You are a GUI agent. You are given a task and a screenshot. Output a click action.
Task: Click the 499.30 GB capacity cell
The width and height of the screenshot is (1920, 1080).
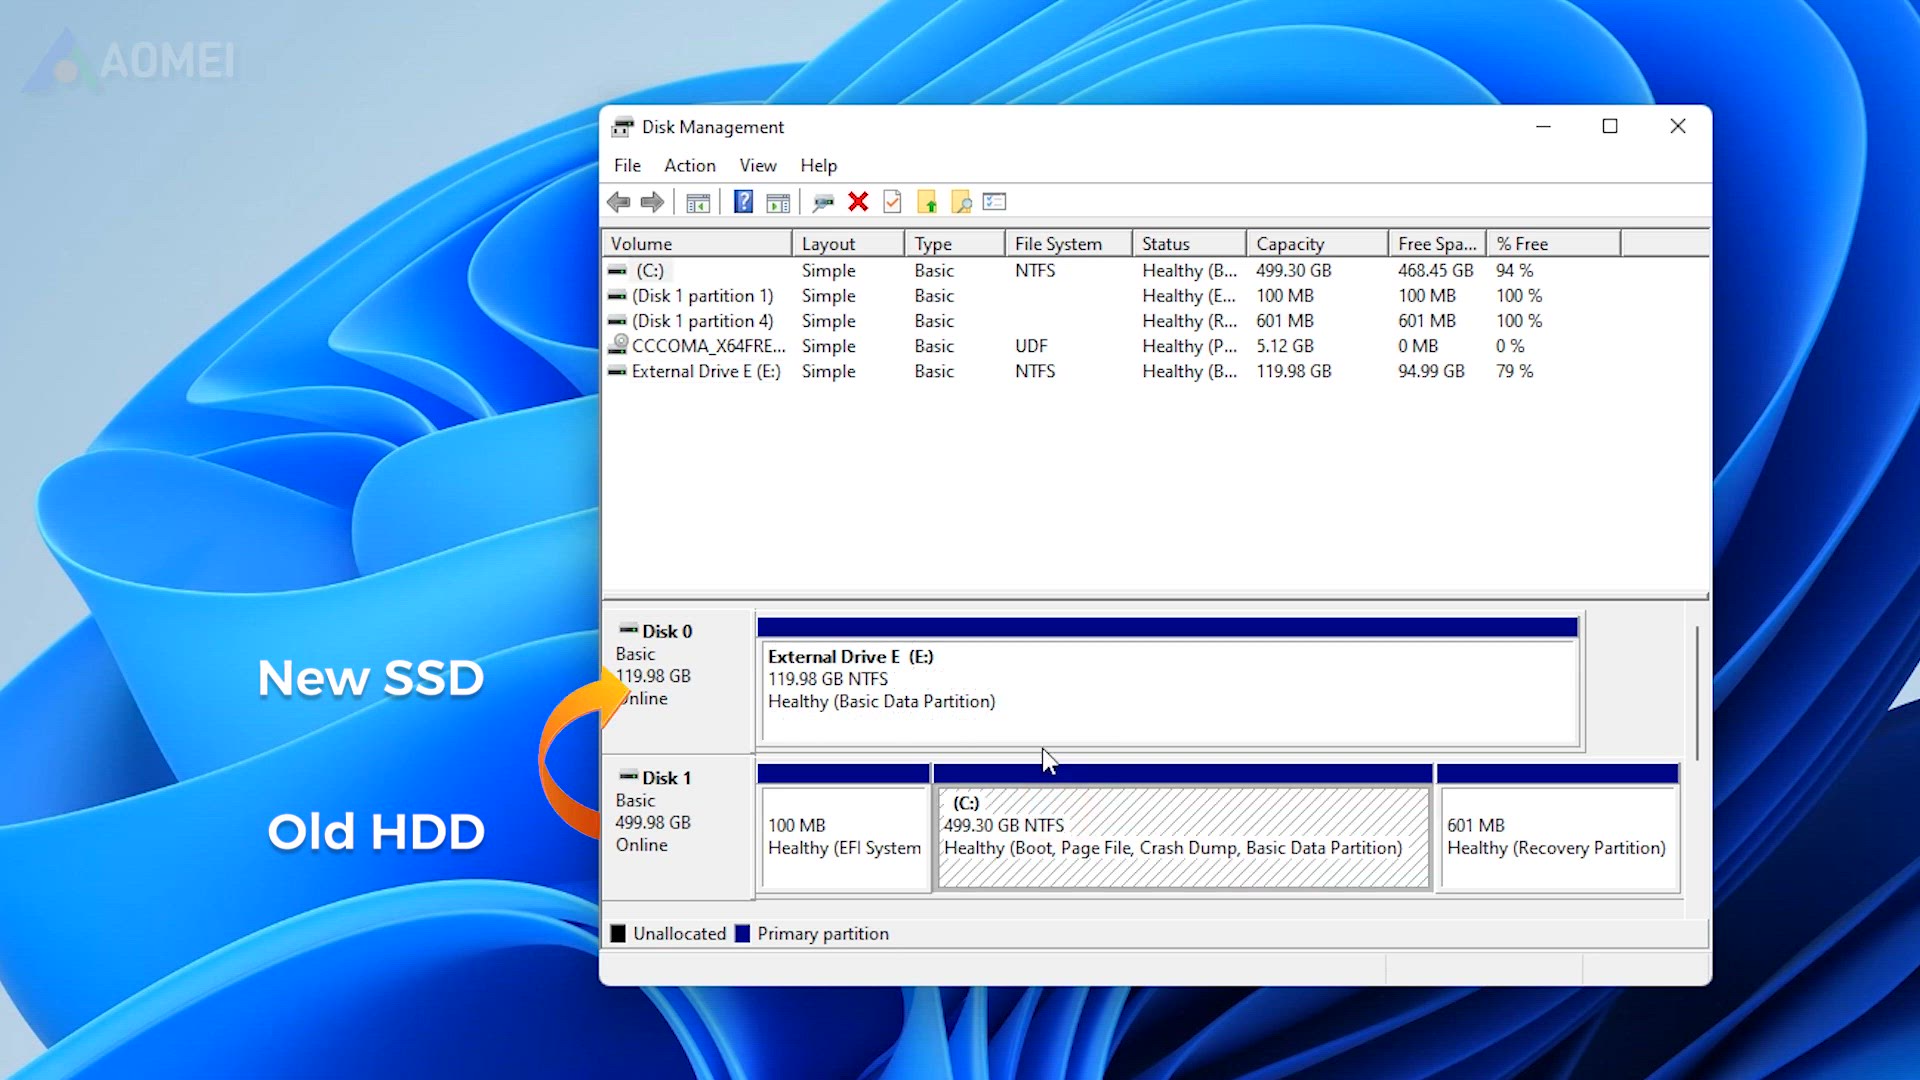point(1294,271)
